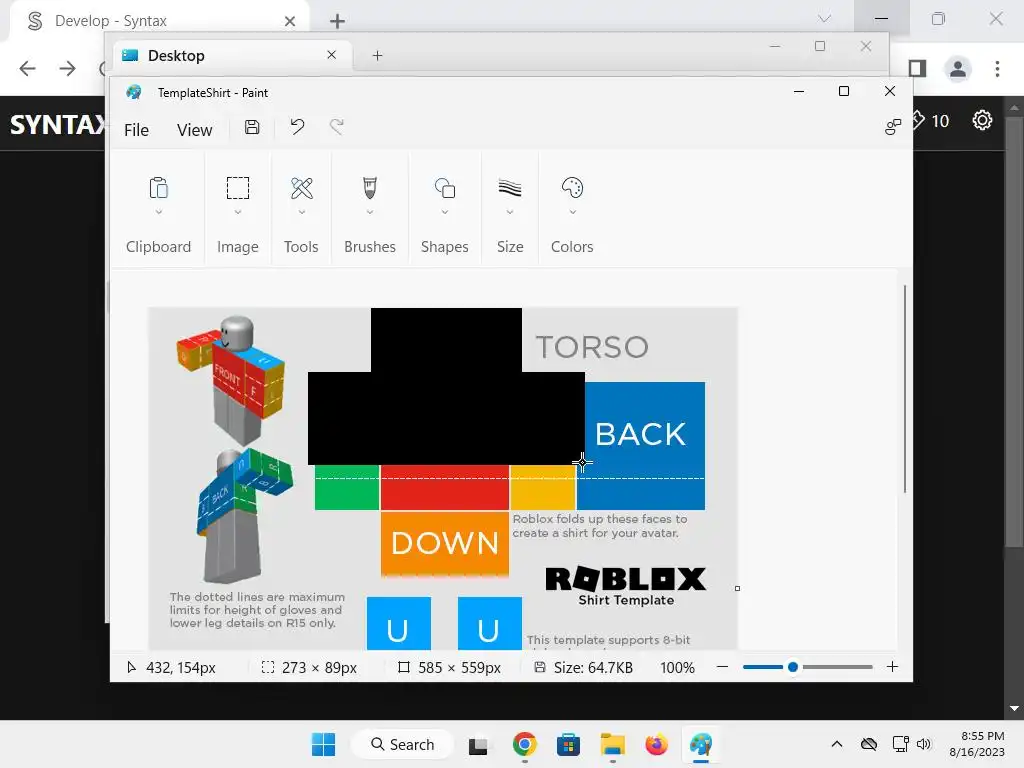Zoom out with the minus button

[x=722, y=667]
